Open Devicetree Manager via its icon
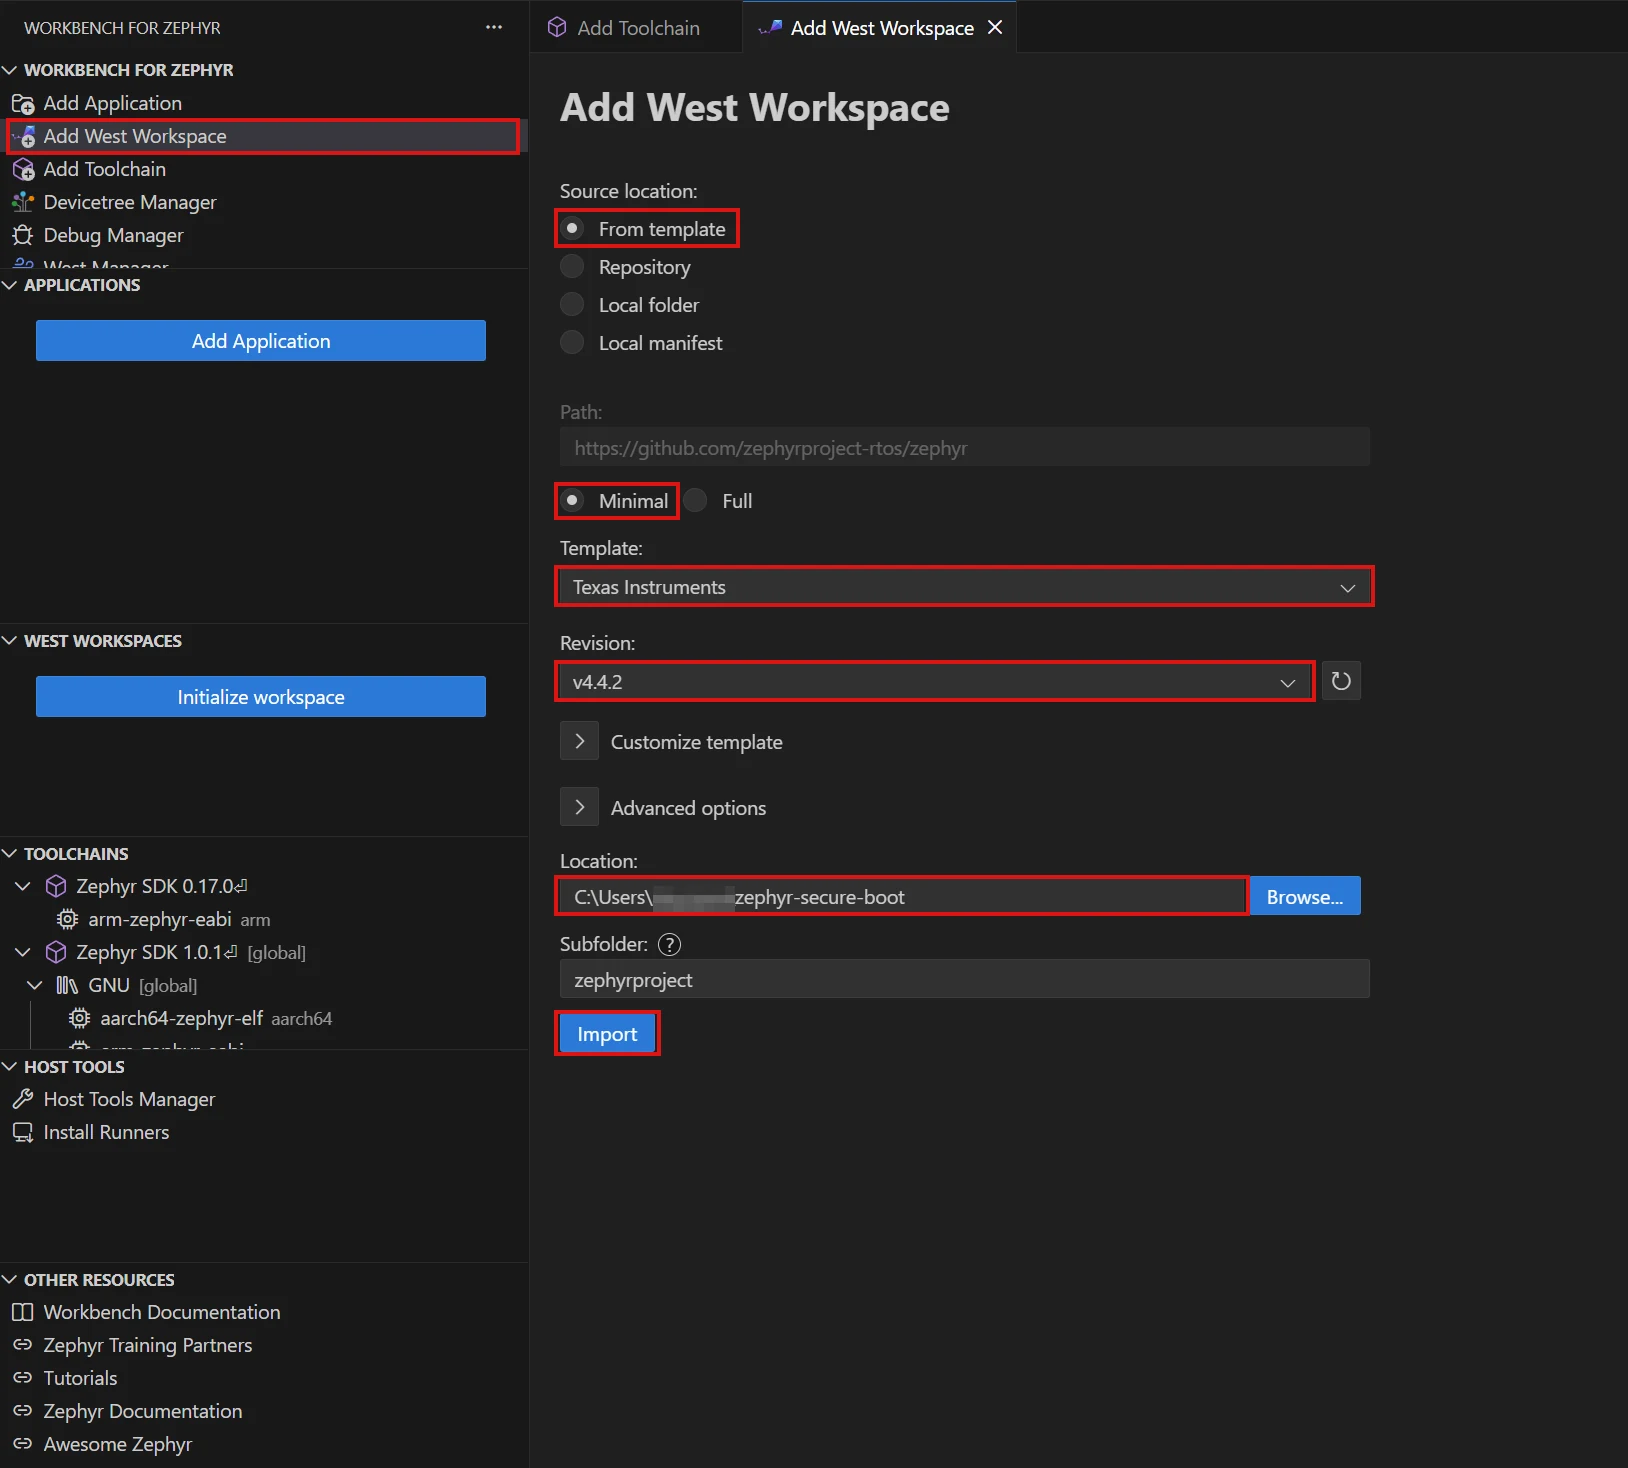The height and width of the screenshot is (1468, 1628). click(x=23, y=203)
